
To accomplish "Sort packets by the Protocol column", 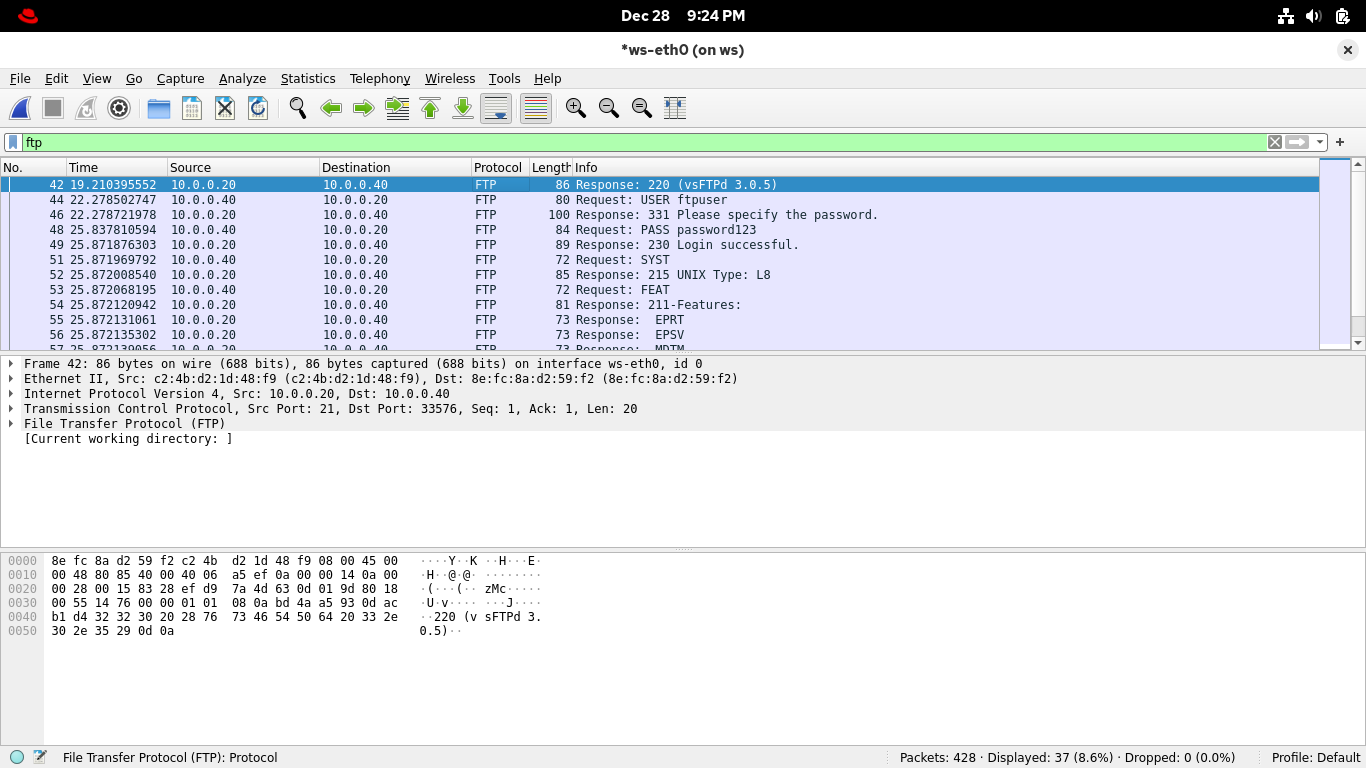I will [x=498, y=167].
